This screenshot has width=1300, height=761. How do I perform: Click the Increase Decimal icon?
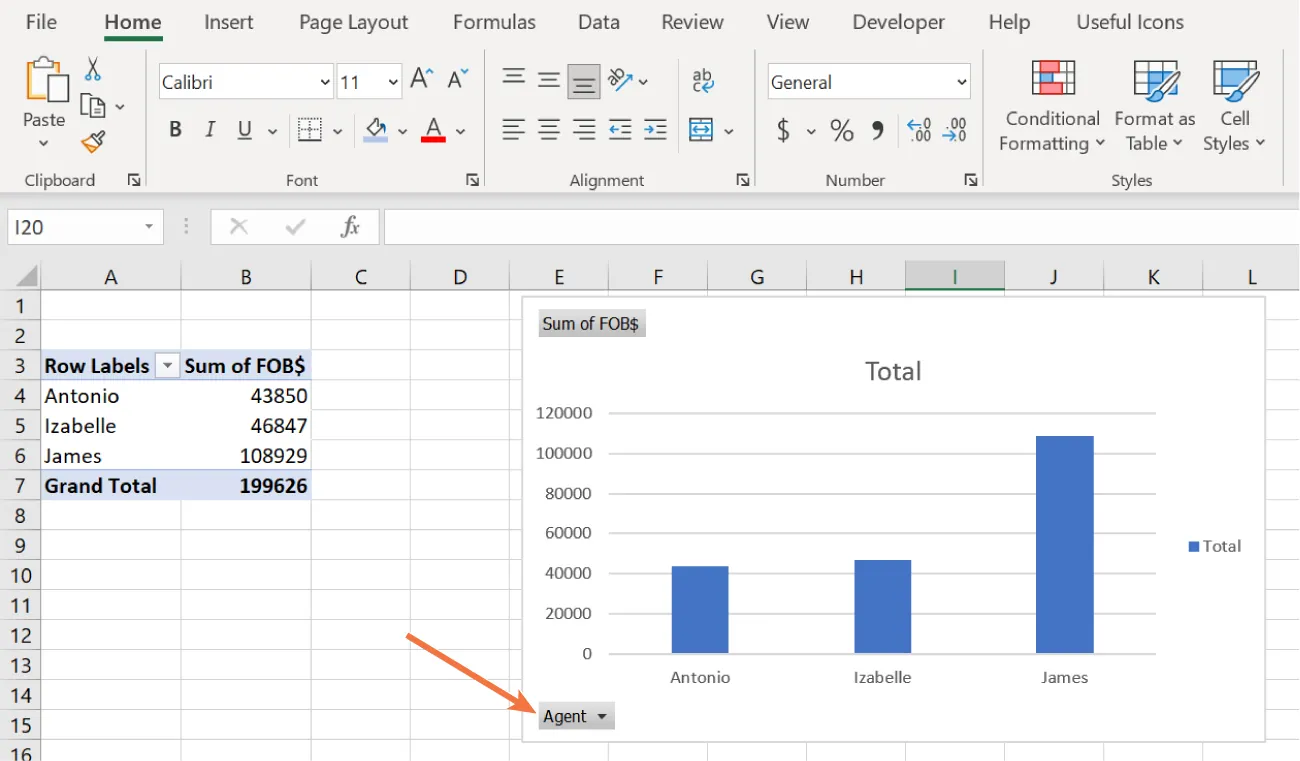[x=920, y=130]
